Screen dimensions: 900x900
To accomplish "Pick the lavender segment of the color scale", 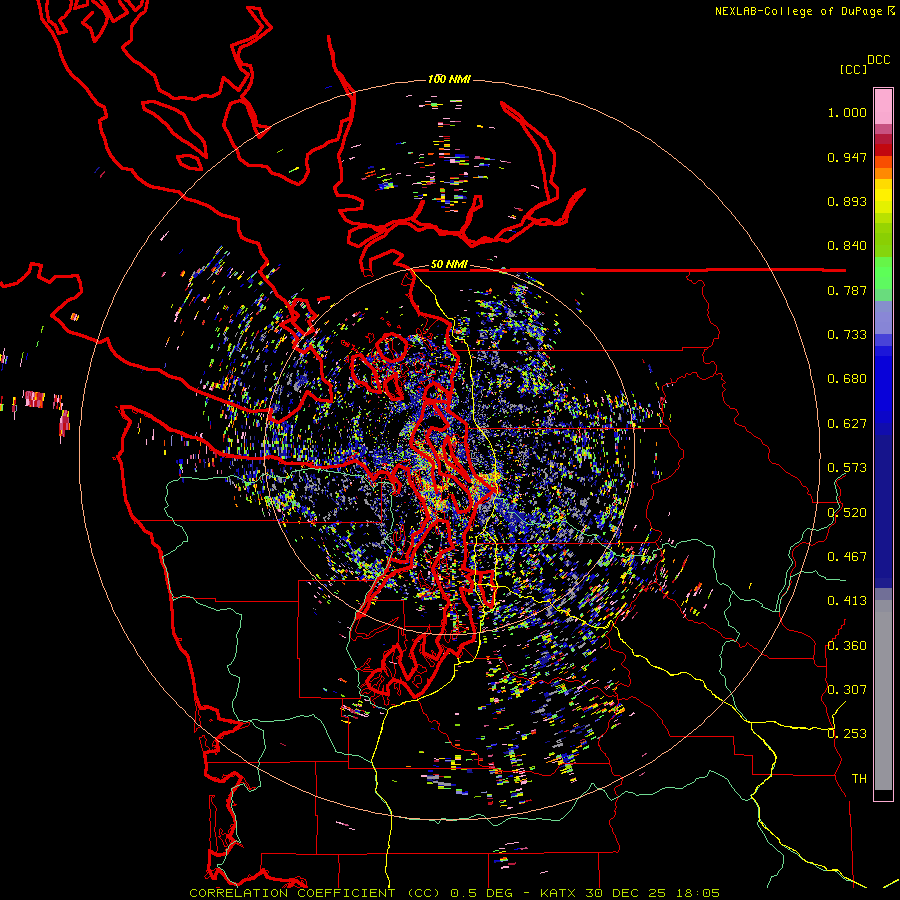I will (x=883, y=318).
